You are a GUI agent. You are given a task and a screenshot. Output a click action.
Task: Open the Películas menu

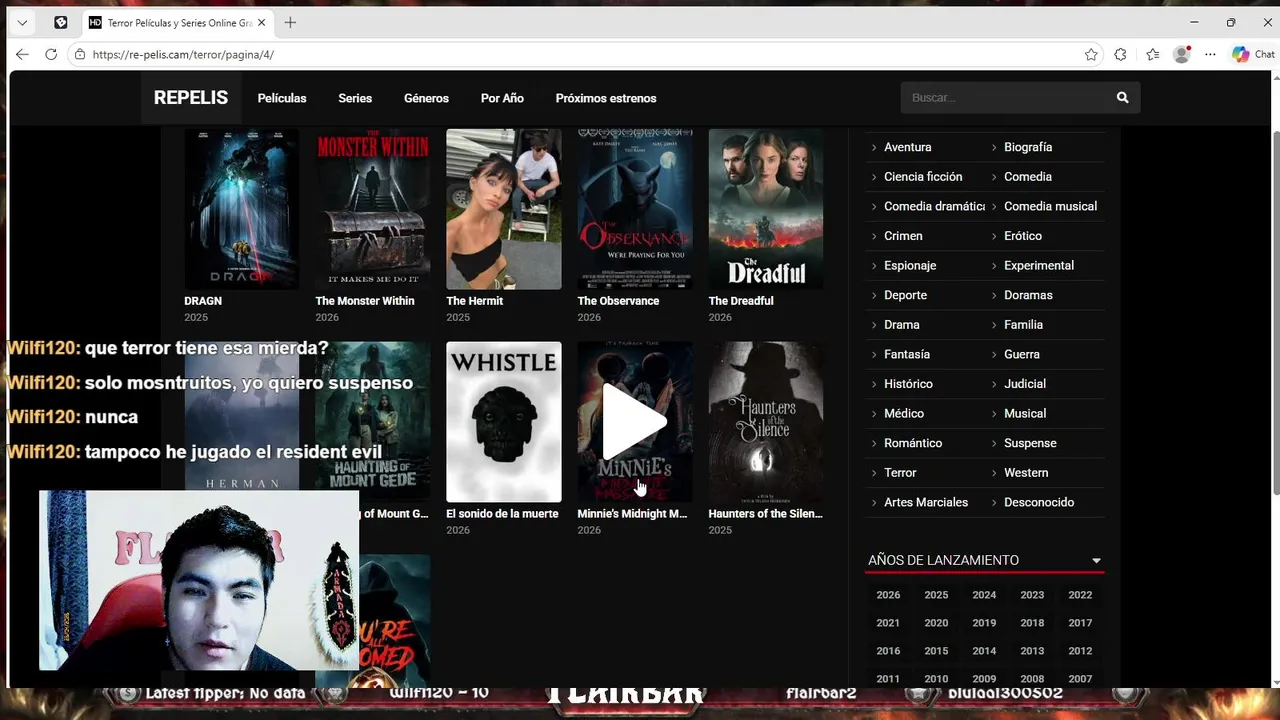click(282, 98)
